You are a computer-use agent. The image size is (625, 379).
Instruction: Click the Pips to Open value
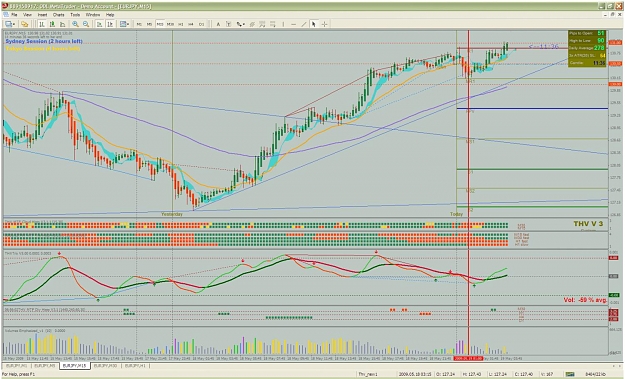(601, 33)
